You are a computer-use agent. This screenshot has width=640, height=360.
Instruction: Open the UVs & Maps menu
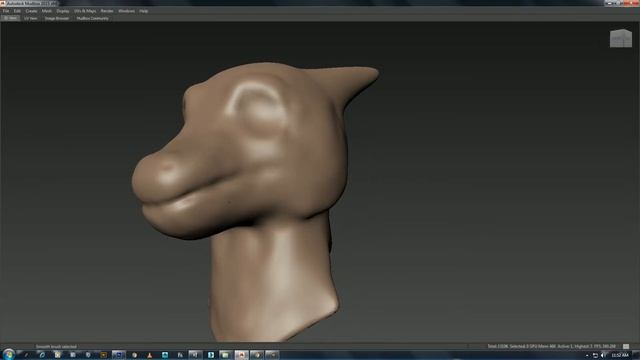click(85, 11)
